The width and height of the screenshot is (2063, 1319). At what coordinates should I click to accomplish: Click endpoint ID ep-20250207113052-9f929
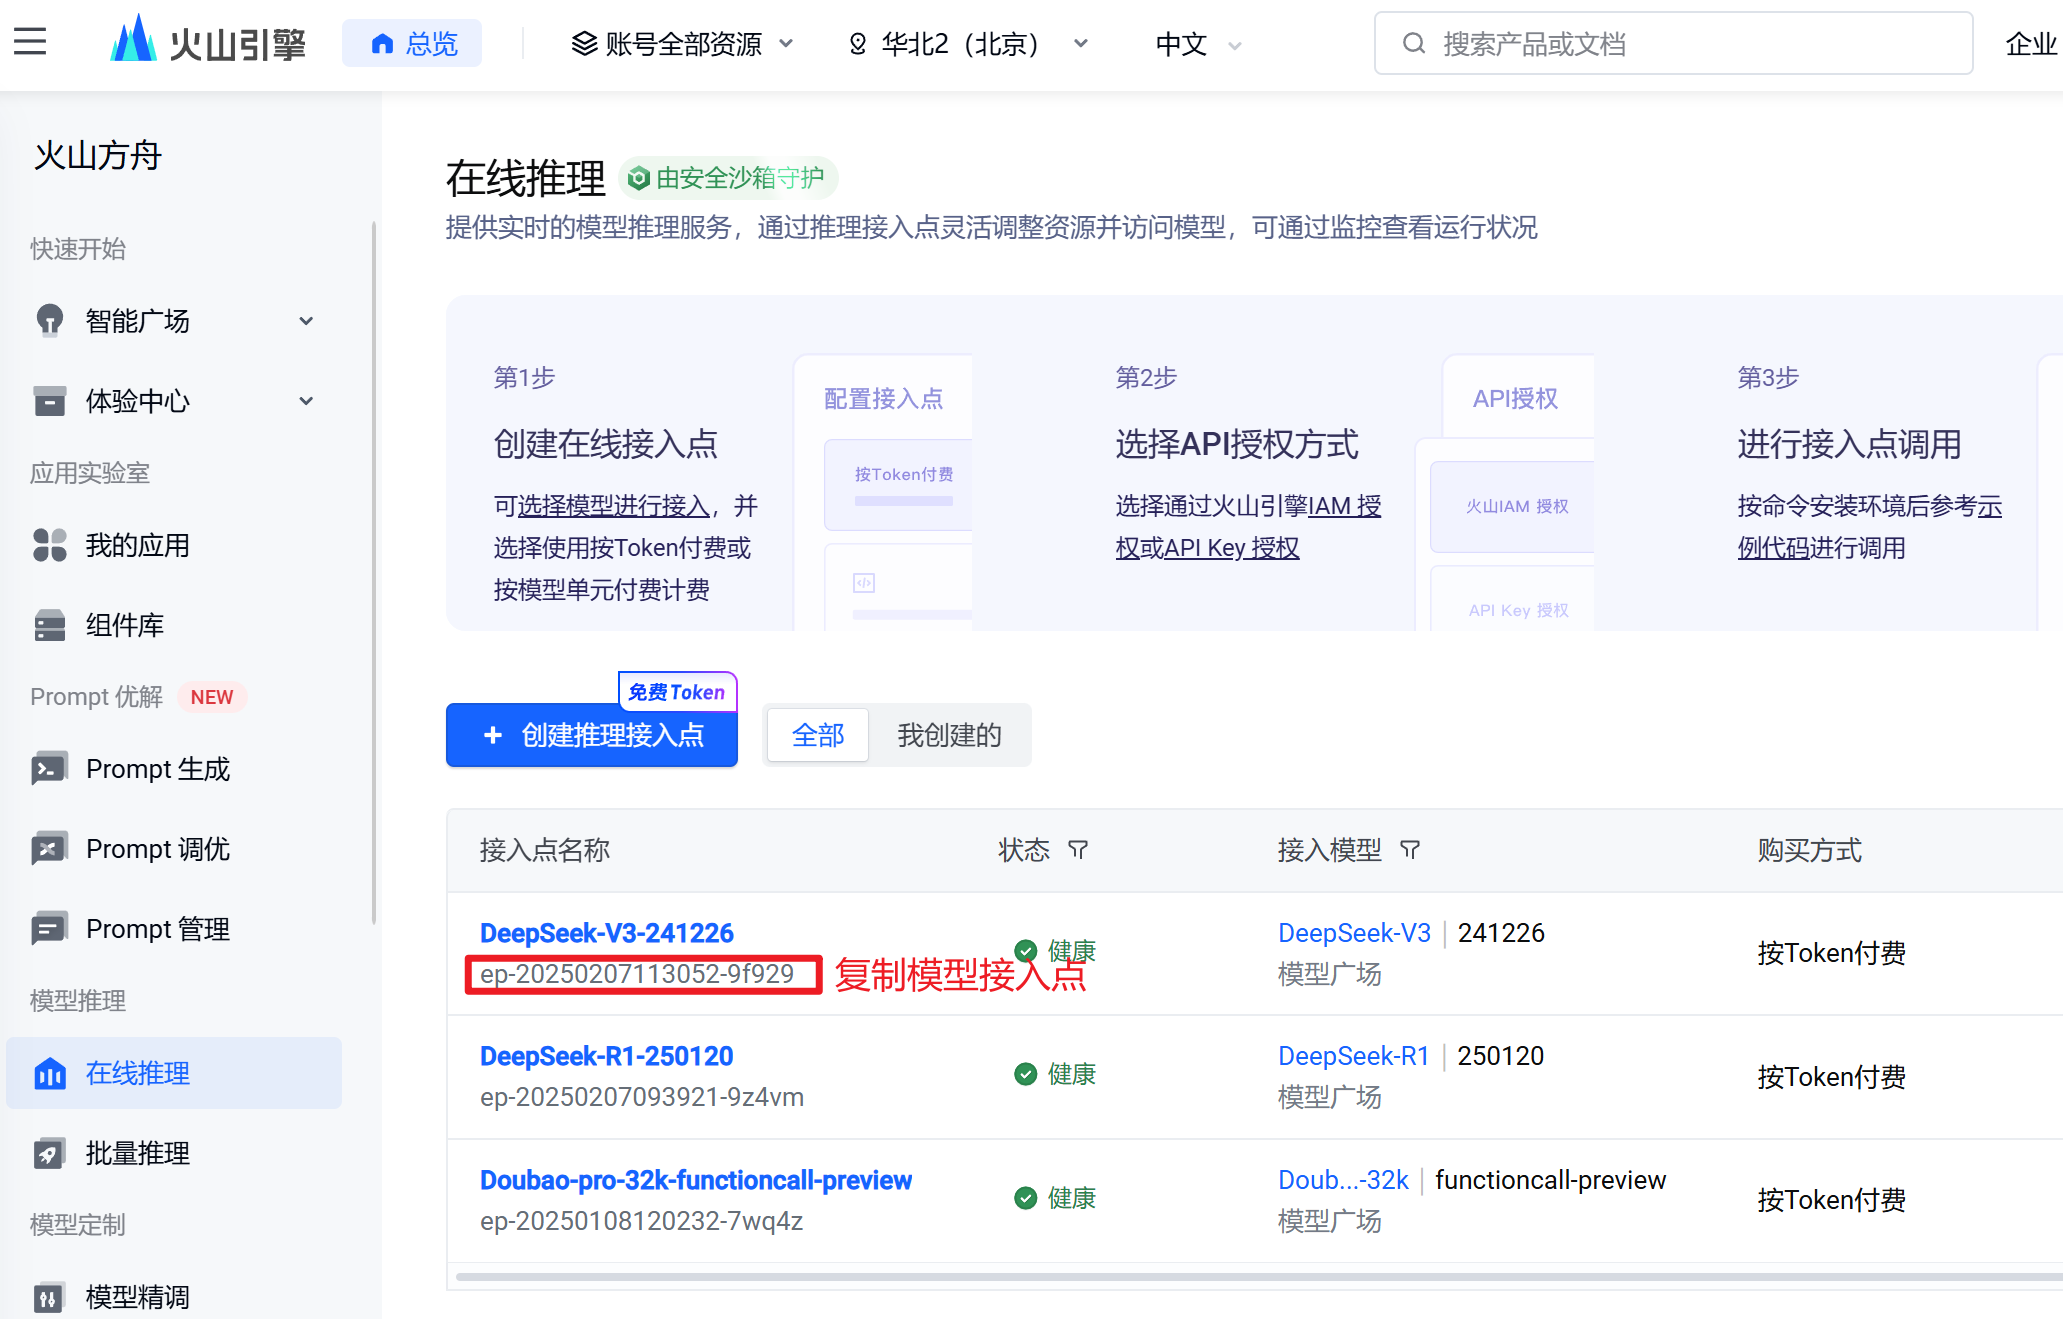pyautogui.click(x=637, y=974)
